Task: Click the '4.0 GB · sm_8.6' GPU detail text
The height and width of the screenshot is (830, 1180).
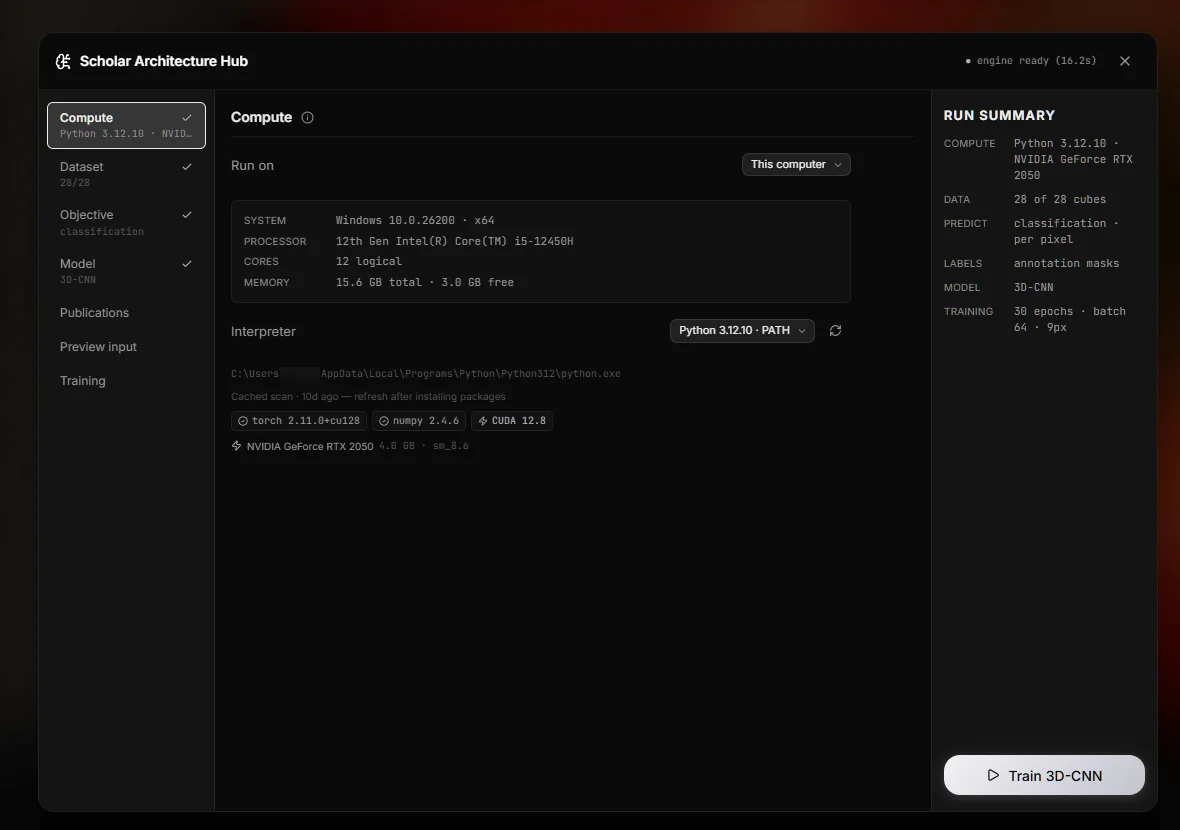Action: (424, 445)
